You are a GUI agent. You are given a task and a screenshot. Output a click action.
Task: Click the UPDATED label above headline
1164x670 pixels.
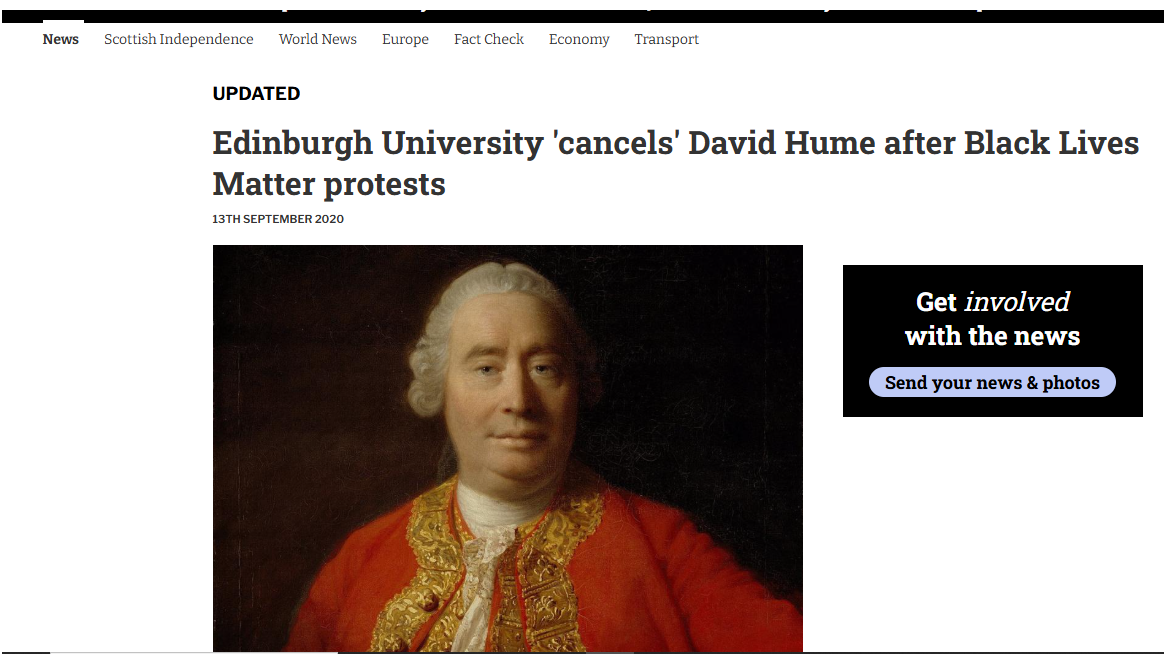point(256,93)
